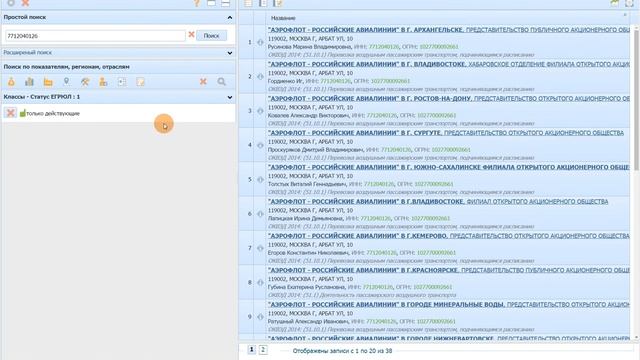Focus the search field containing 7712040126
Viewport: 640px width, 360px height.
(x=95, y=36)
